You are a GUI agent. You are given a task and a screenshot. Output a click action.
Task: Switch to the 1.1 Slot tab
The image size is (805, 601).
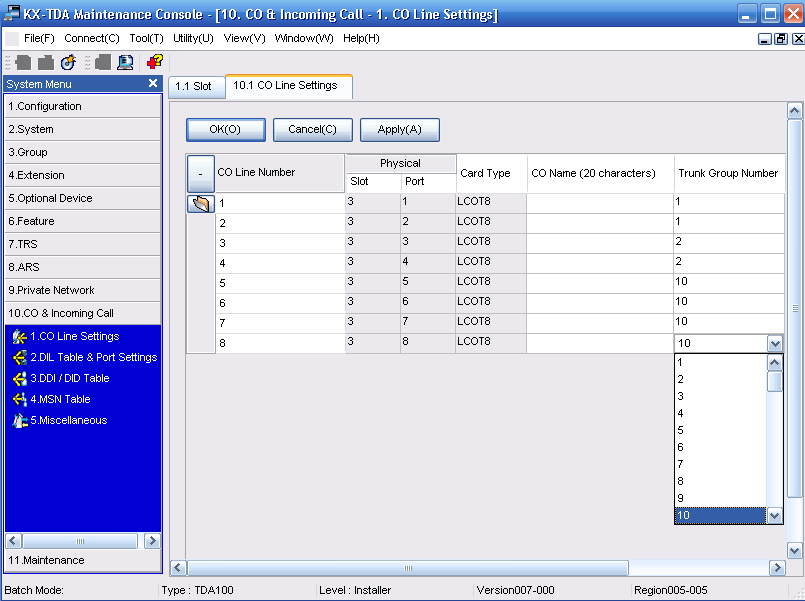pos(197,87)
